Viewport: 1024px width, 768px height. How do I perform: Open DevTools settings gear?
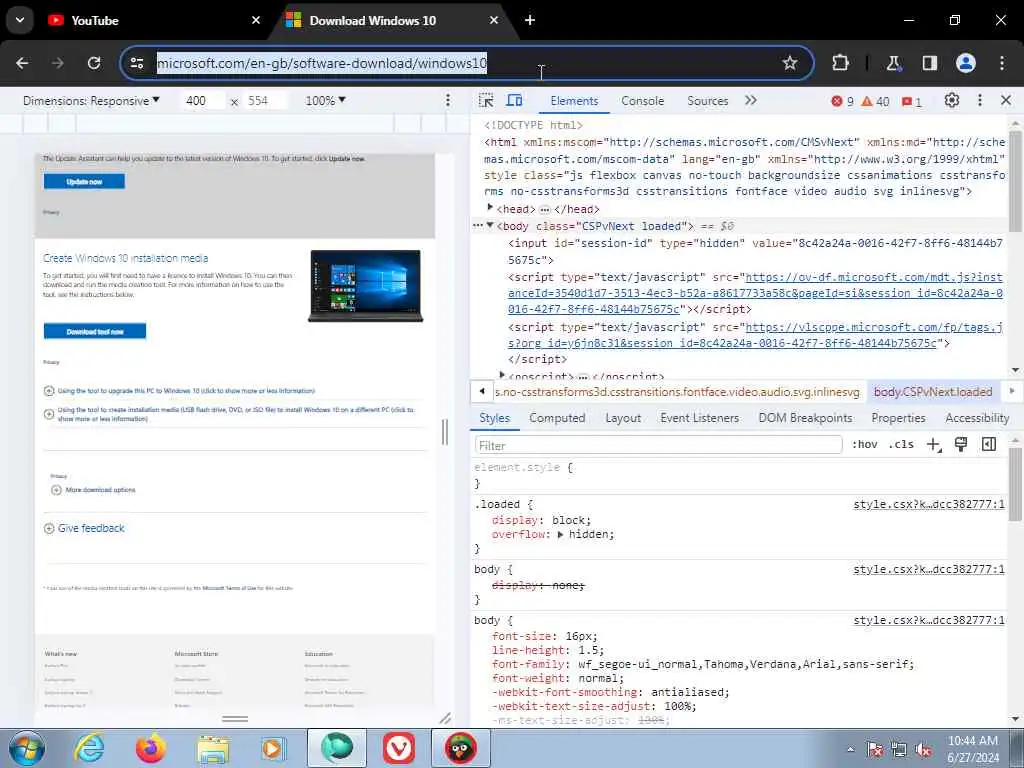pos(952,101)
